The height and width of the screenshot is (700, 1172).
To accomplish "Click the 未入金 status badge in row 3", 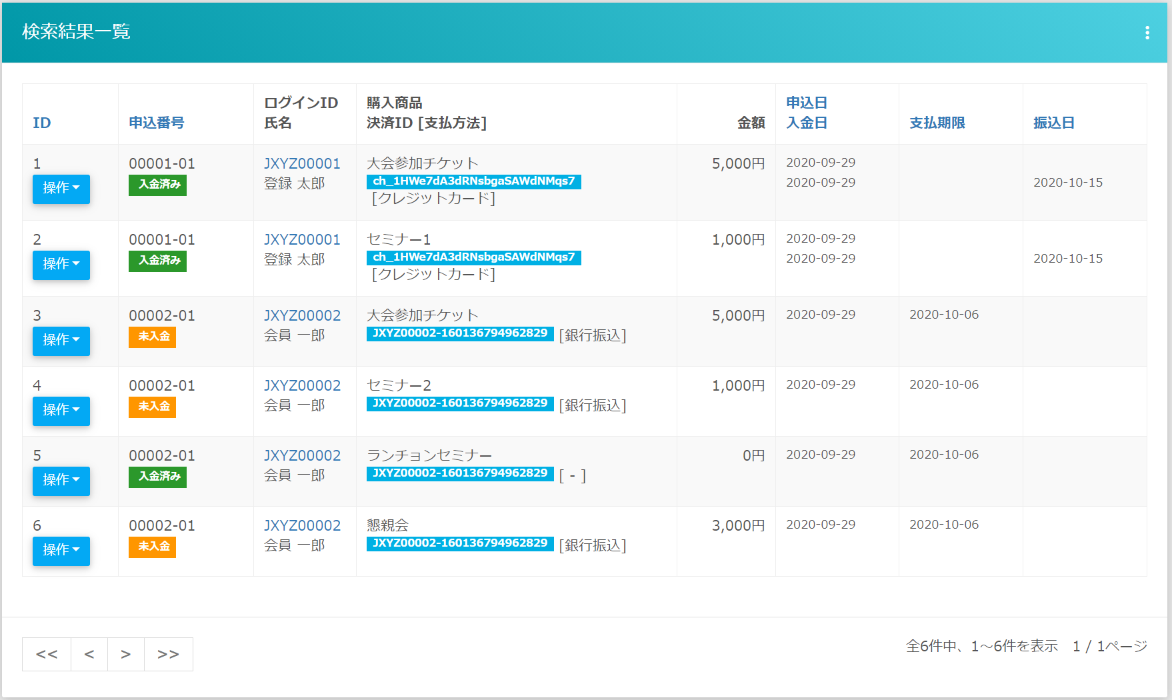I will click(152, 338).
